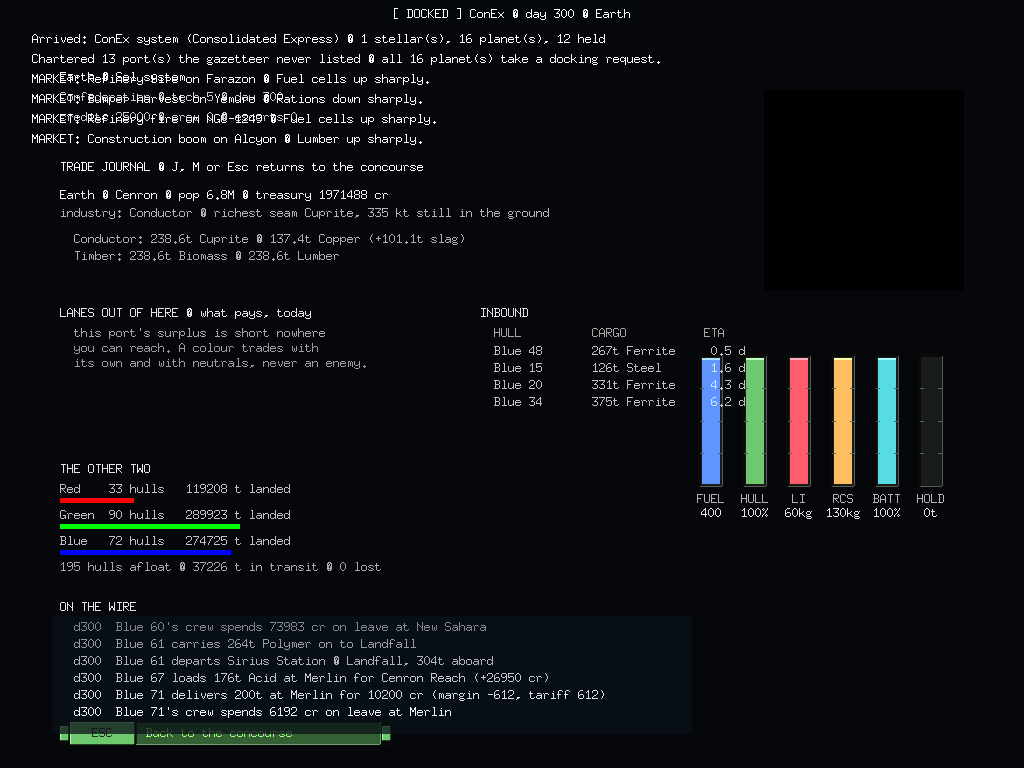Click the 'TRADE JOURNAL' heading
This screenshot has height=768, width=1024.
pyautogui.click(x=105, y=167)
